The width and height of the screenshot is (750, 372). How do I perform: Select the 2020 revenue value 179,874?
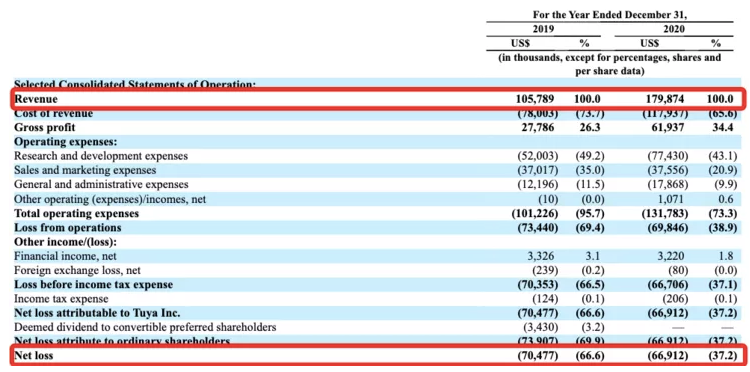coord(665,99)
